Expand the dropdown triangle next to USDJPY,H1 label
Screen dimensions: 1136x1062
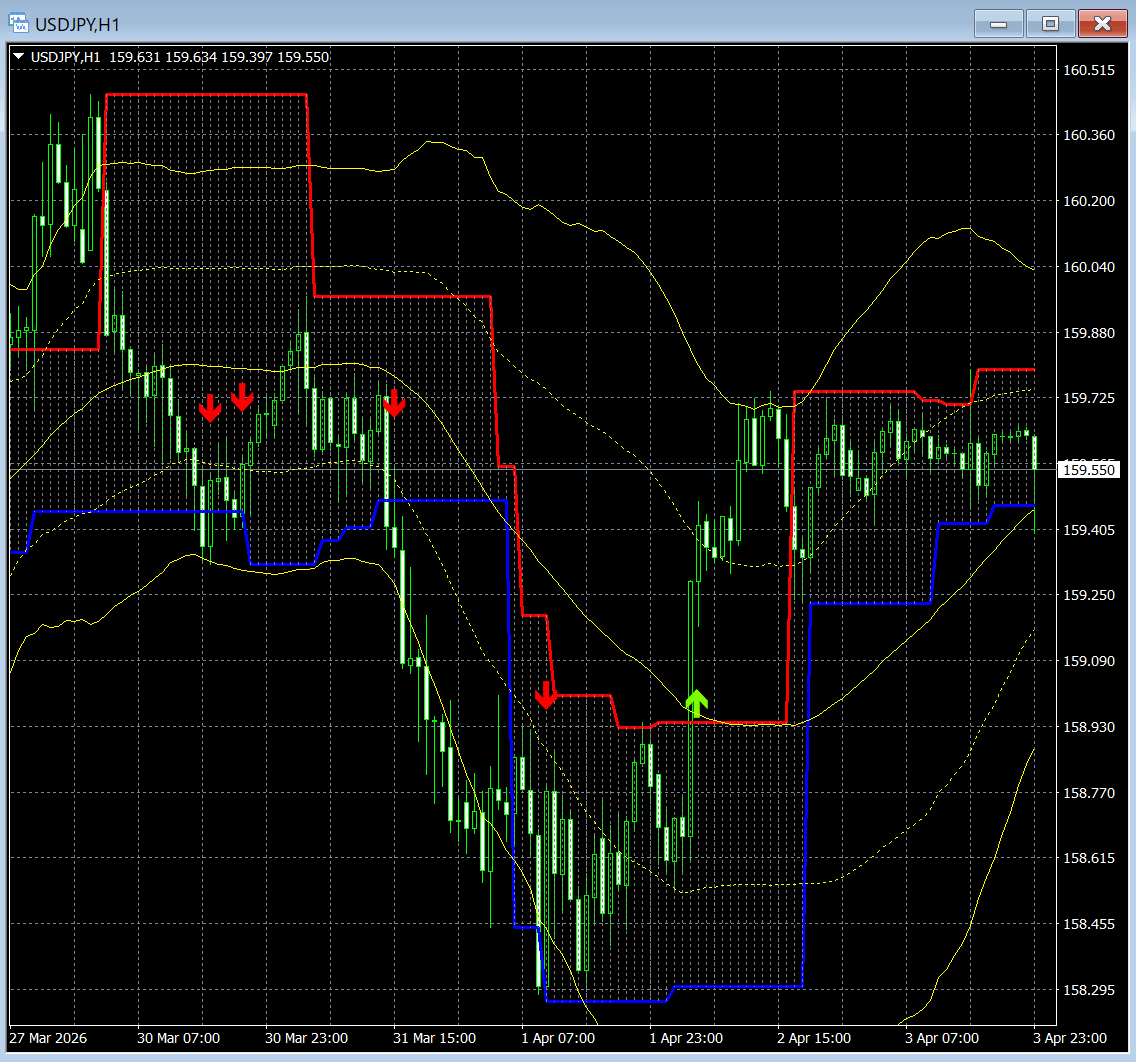[19, 57]
